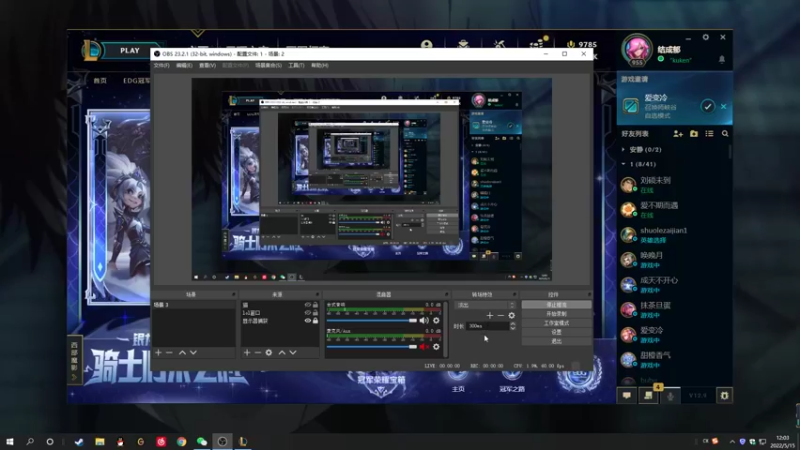This screenshot has height=450, width=800.
Task: Remove the scene transition with the minus icon
Action: (x=501, y=316)
